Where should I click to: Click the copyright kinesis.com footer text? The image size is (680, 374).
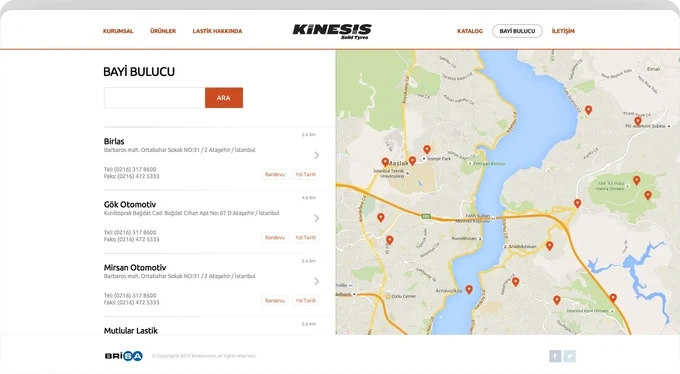point(204,356)
